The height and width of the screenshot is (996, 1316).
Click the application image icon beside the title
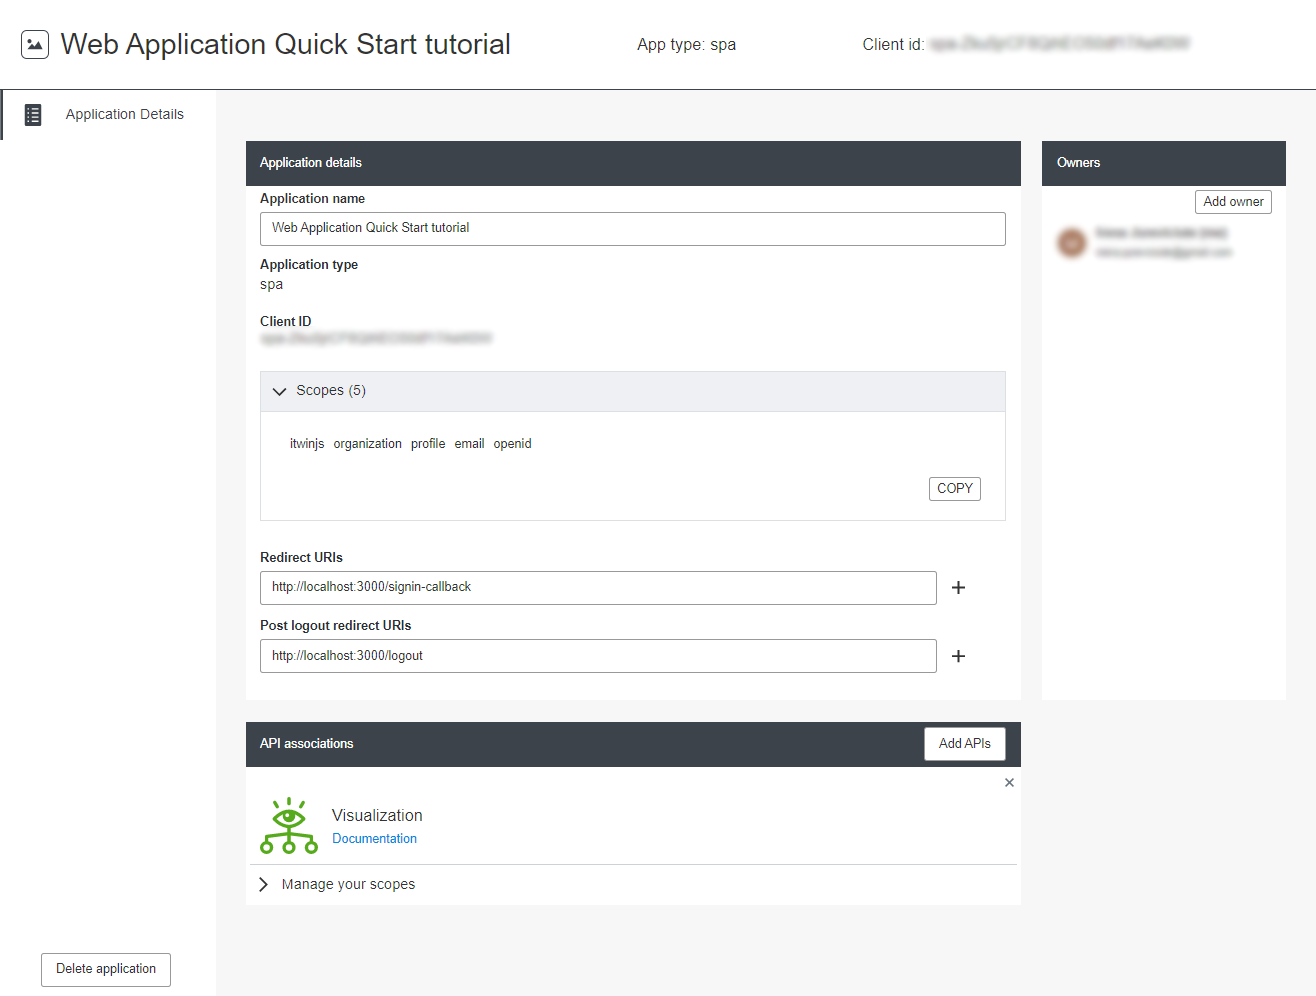(35, 45)
